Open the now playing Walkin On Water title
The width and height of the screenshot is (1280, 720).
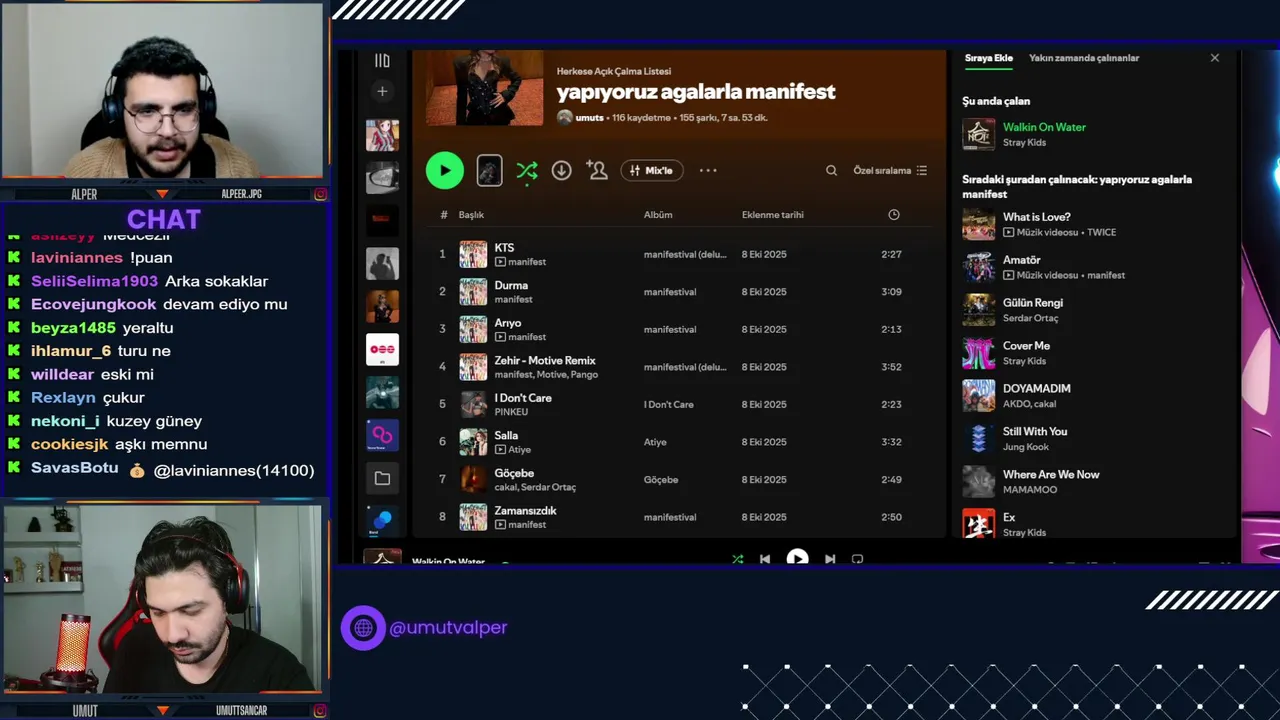1044,127
